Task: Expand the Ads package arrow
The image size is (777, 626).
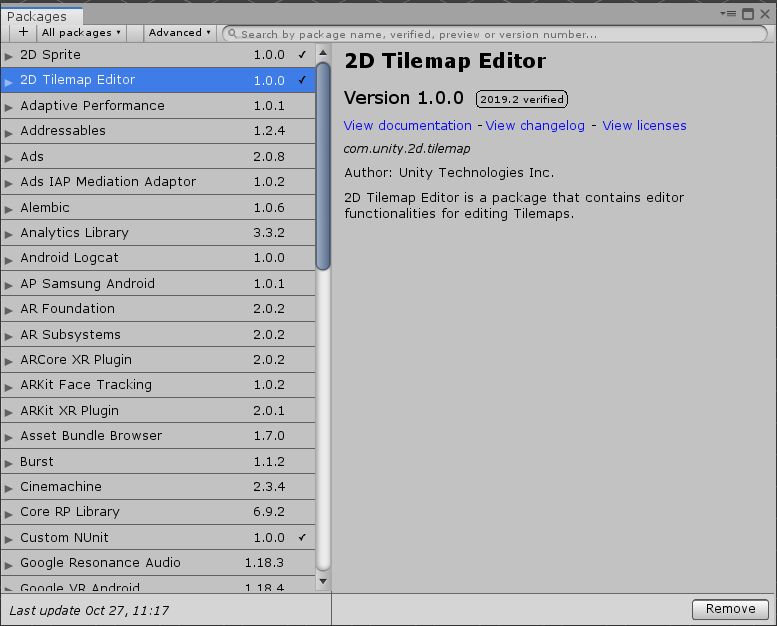Action: [8, 158]
